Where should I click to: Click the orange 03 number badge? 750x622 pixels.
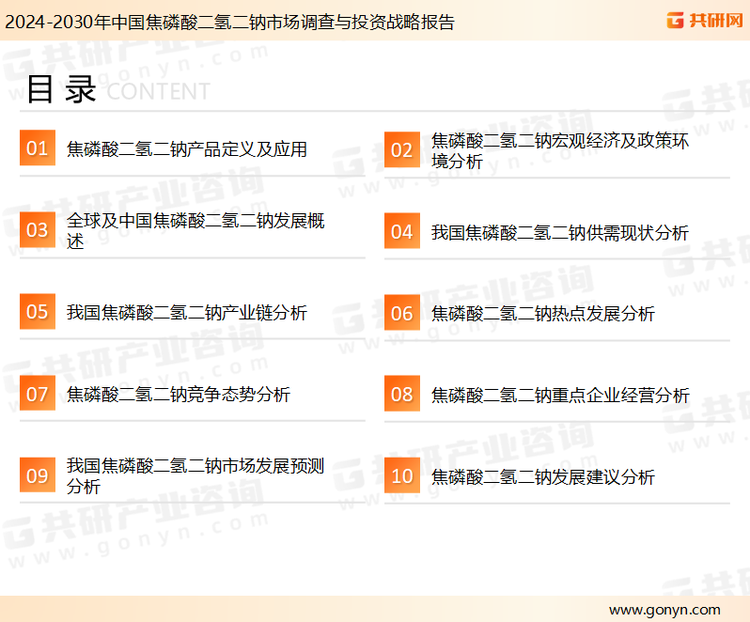(x=37, y=230)
